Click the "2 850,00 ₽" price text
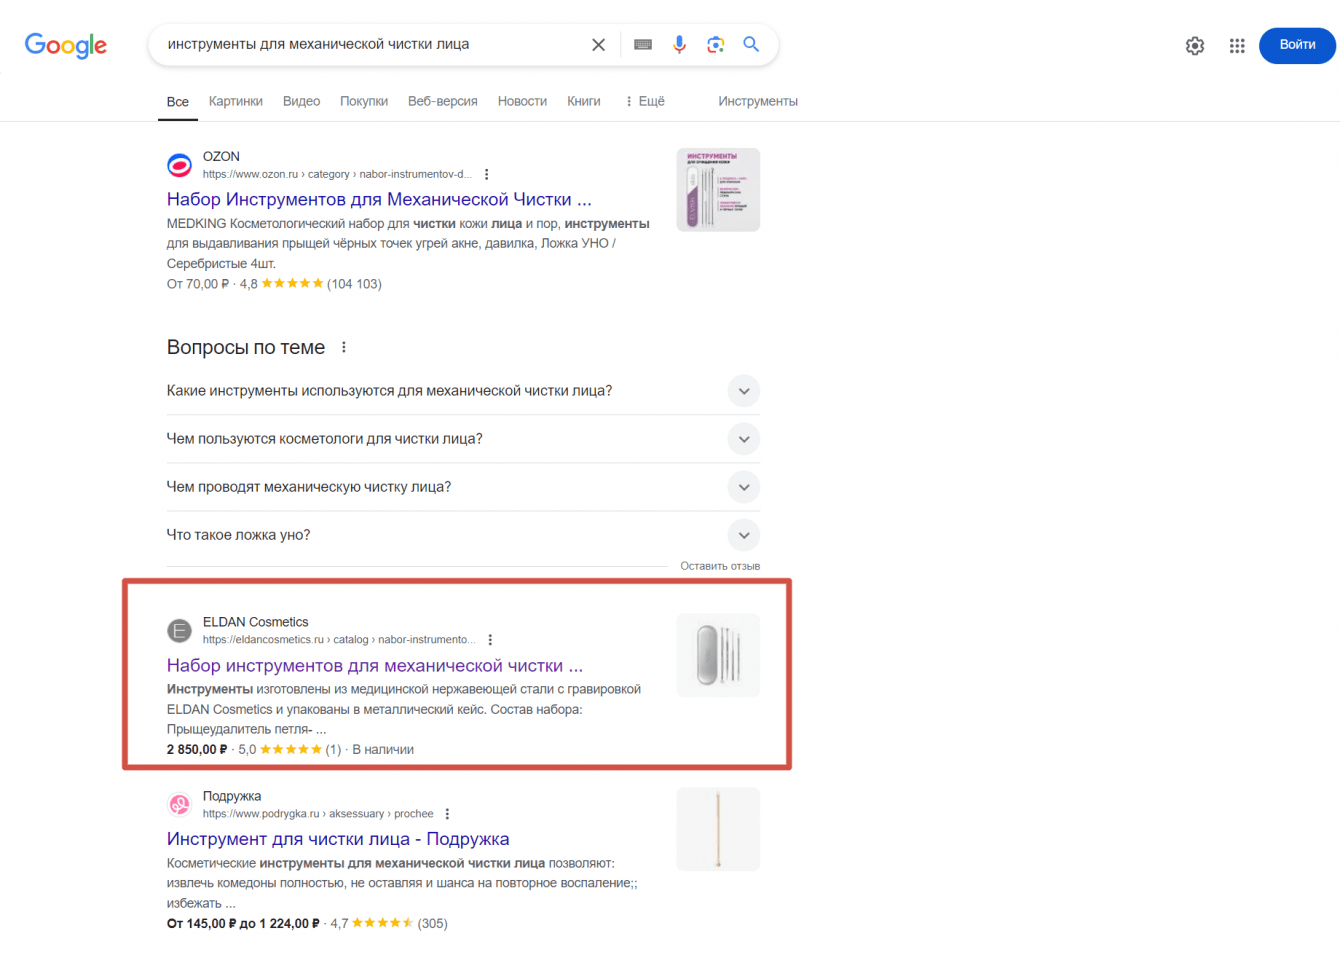This screenshot has width=1340, height=955. coord(197,750)
